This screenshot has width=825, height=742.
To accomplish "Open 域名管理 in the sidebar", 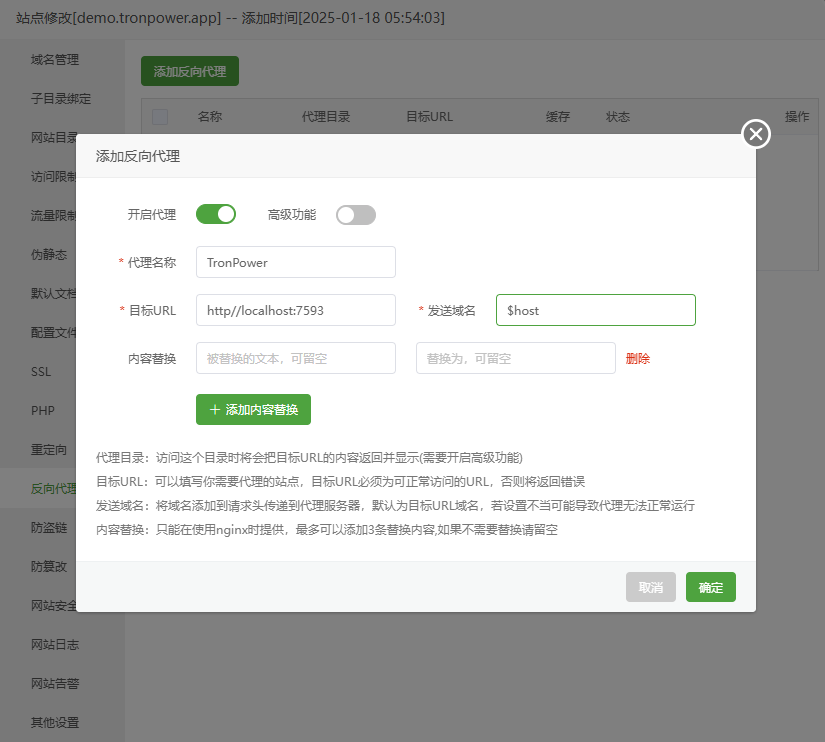I will (x=55, y=60).
